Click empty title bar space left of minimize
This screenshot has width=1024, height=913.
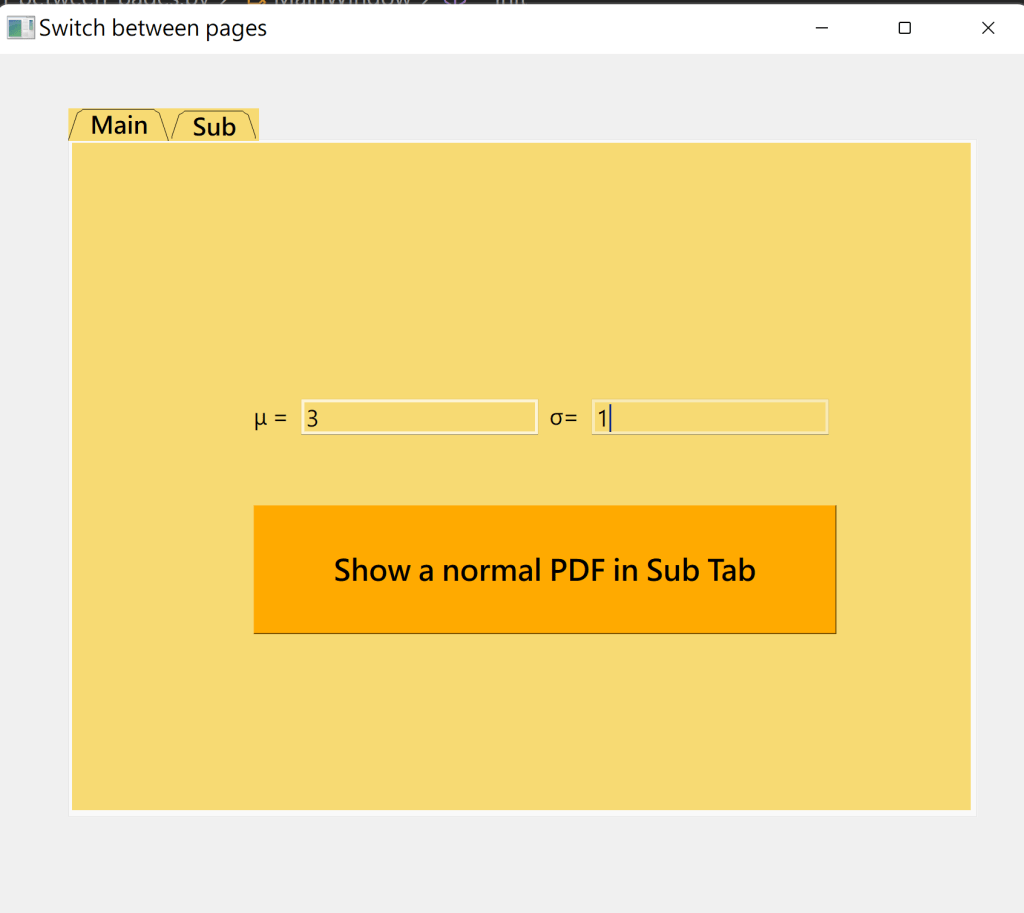[550, 28]
